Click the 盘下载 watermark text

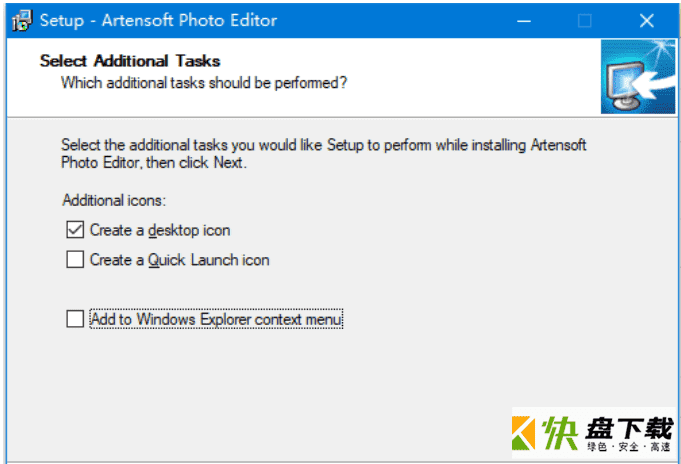[629, 428]
